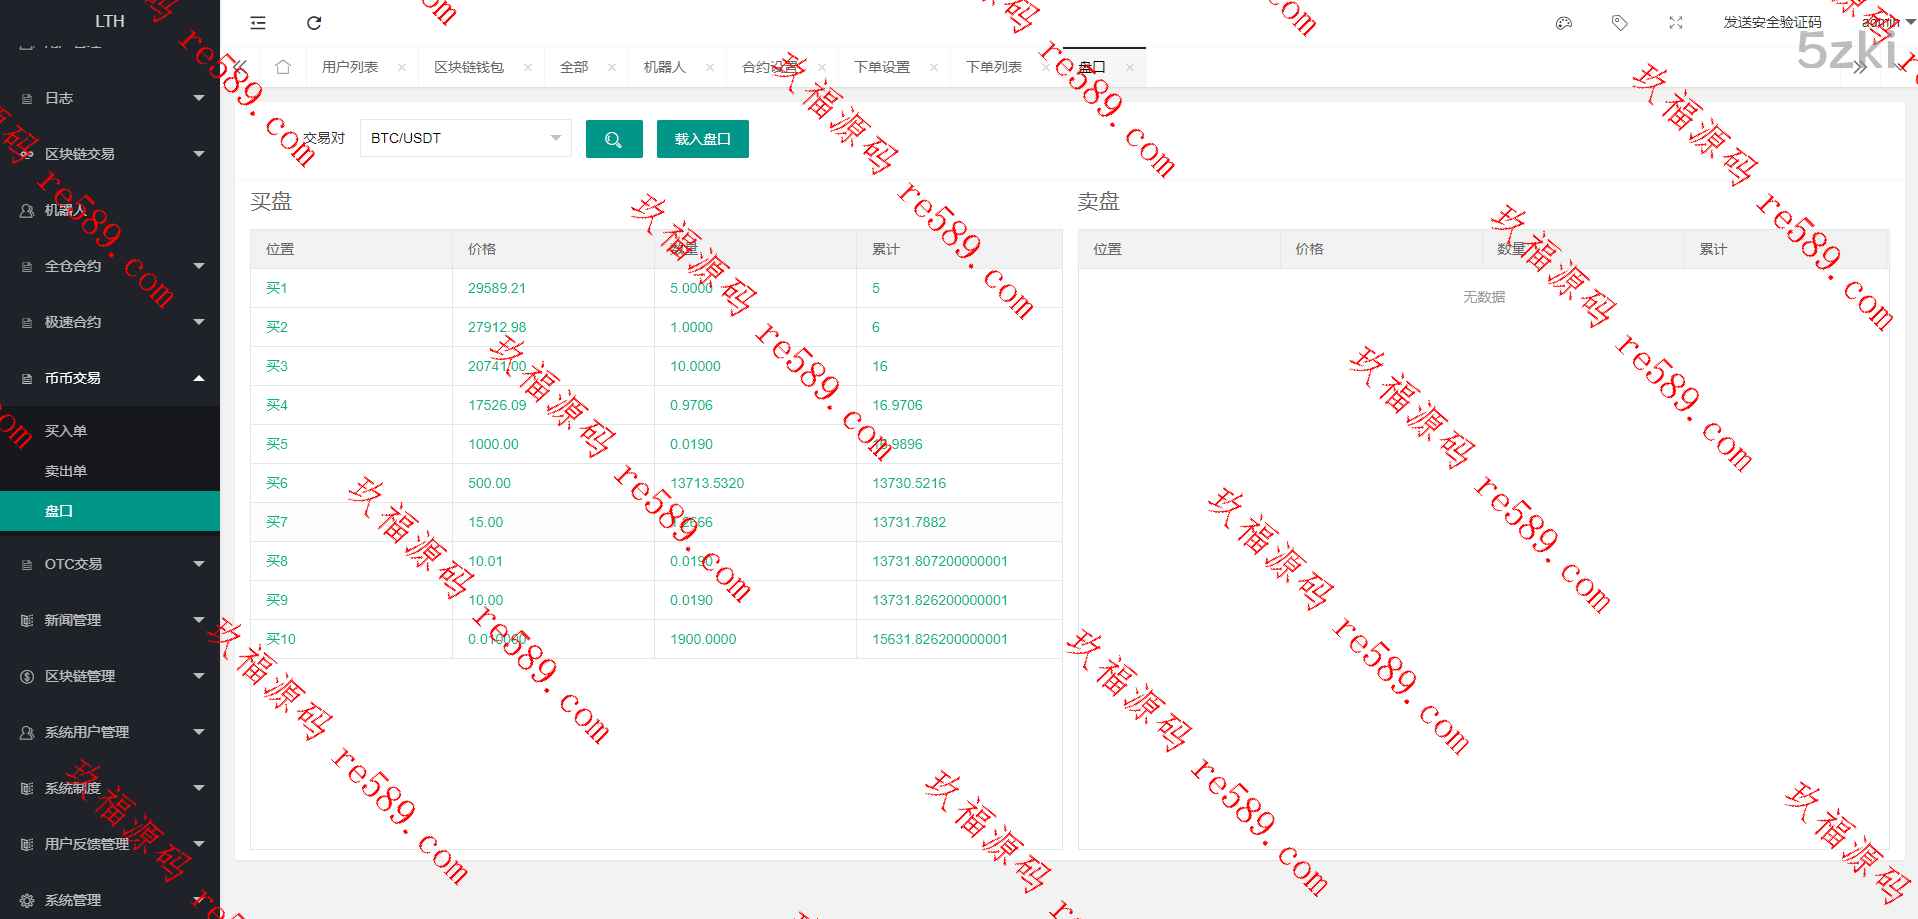
Task: Close the 机器人 tab
Action: point(710,68)
